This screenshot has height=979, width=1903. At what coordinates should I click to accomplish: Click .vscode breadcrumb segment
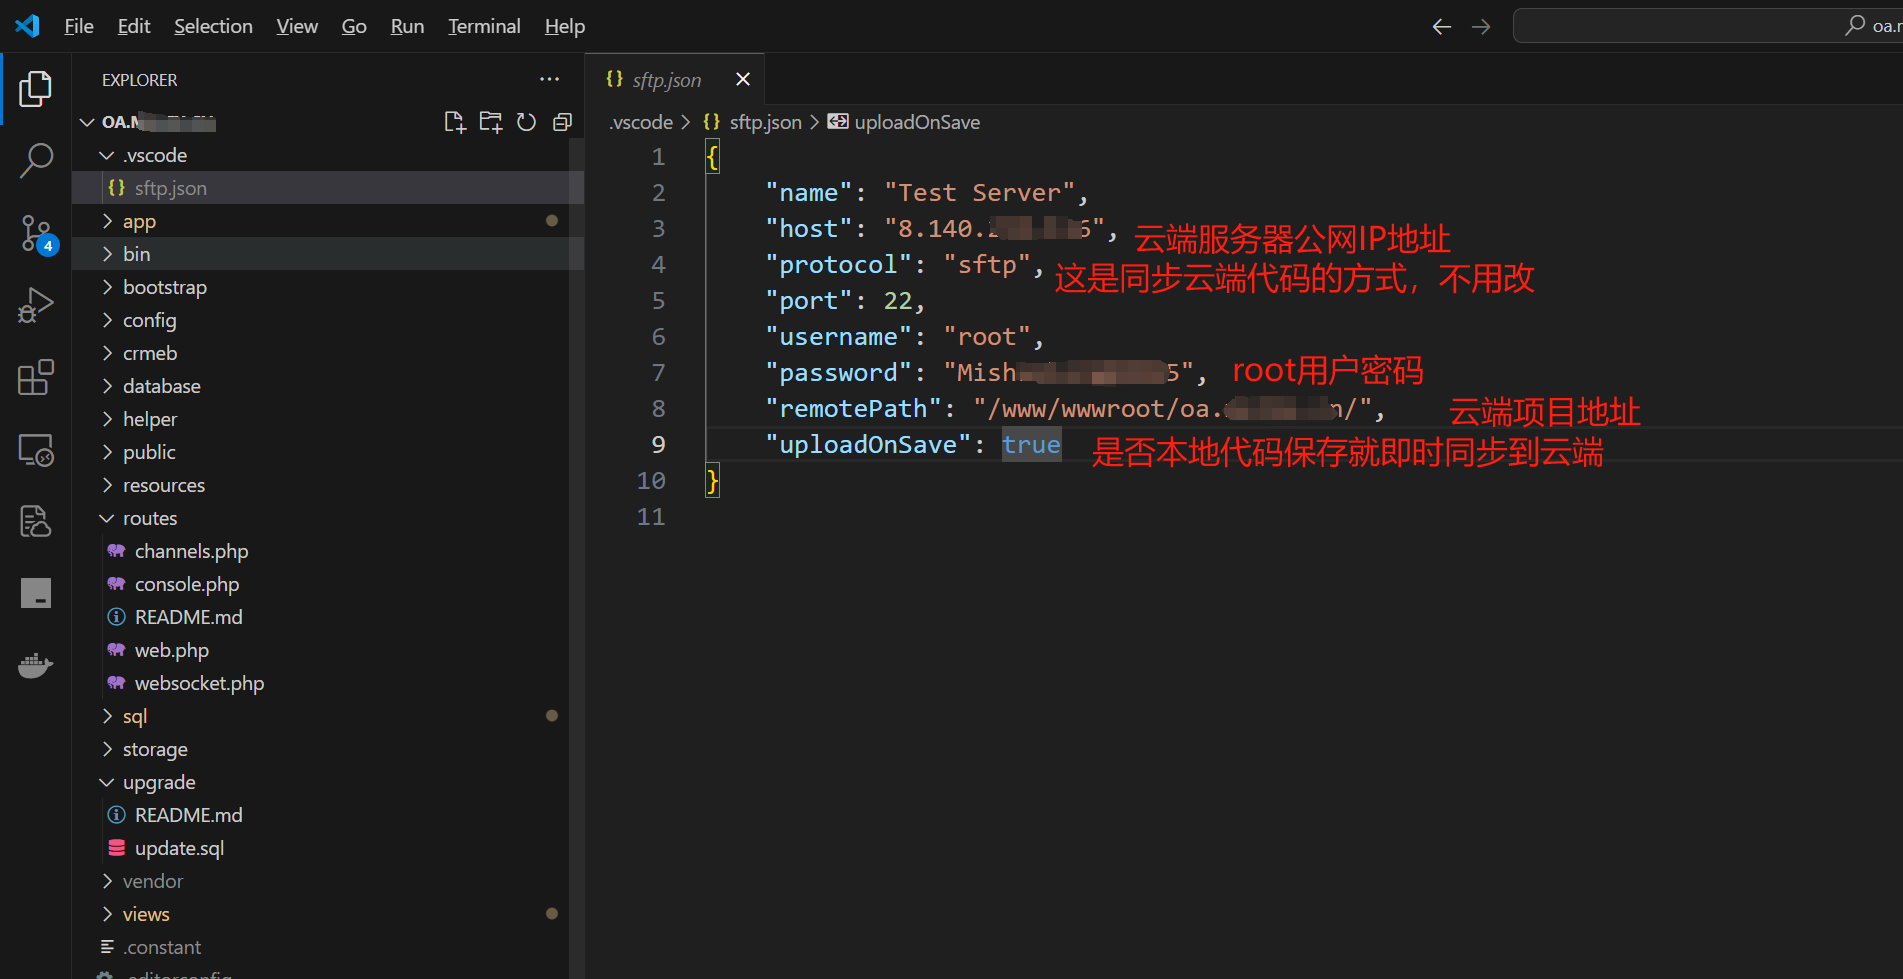641,122
